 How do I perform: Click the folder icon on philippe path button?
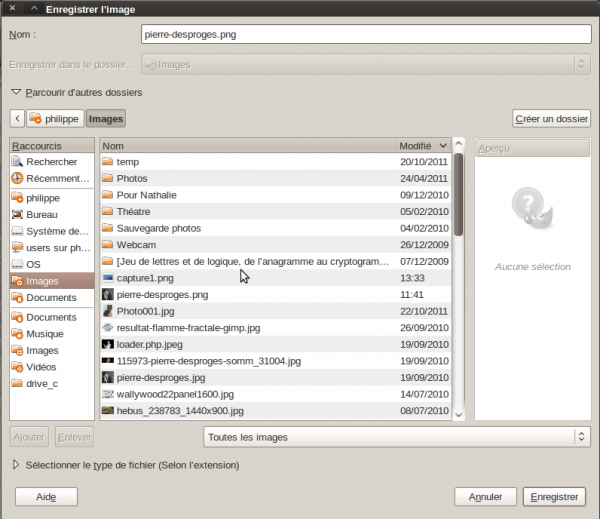(x=36, y=119)
